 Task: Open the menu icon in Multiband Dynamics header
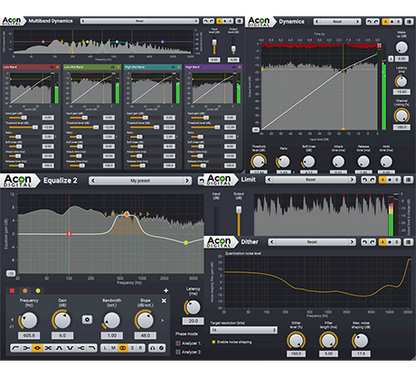(x=239, y=21)
